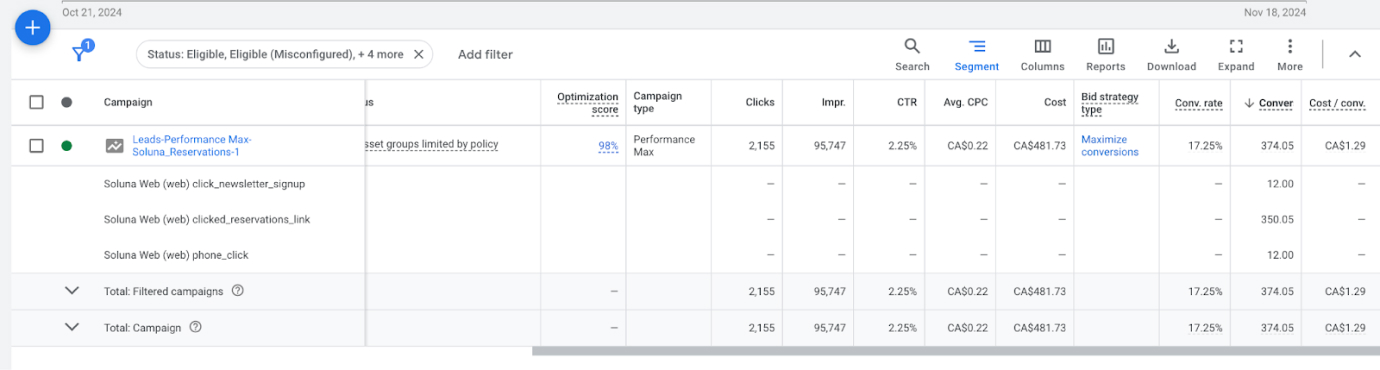Tick the Leads-Performance Max campaign checkbox
Screen dimensions: 1380x370
pyautogui.click(x=37, y=145)
